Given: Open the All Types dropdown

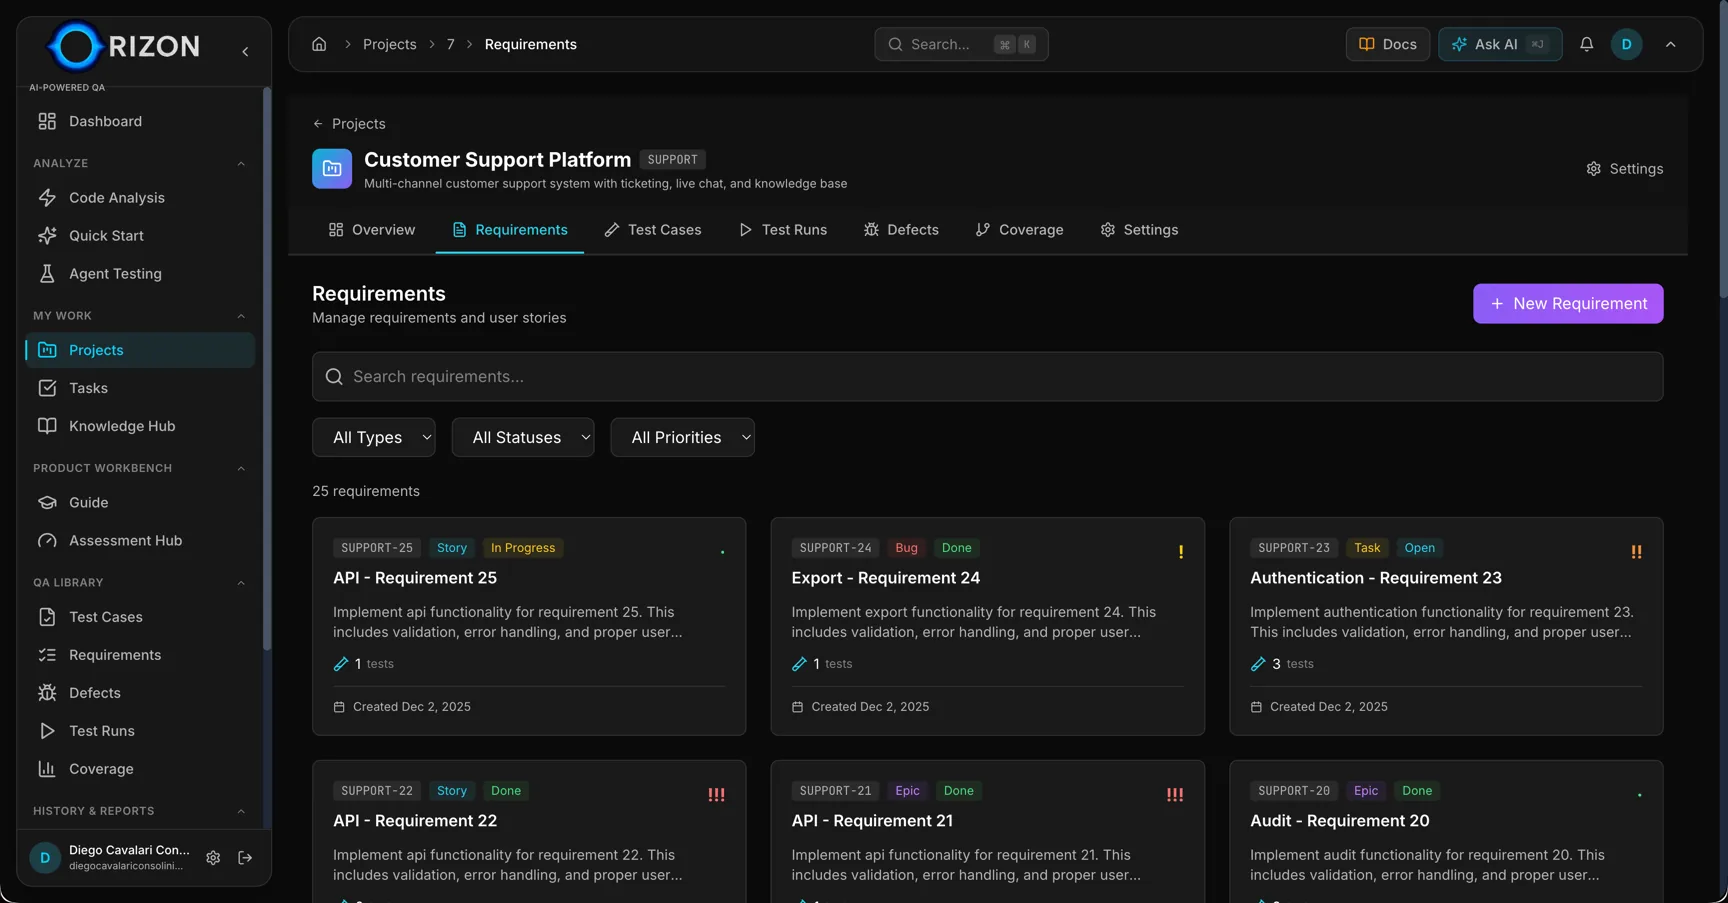Looking at the screenshot, I should point(374,437).
